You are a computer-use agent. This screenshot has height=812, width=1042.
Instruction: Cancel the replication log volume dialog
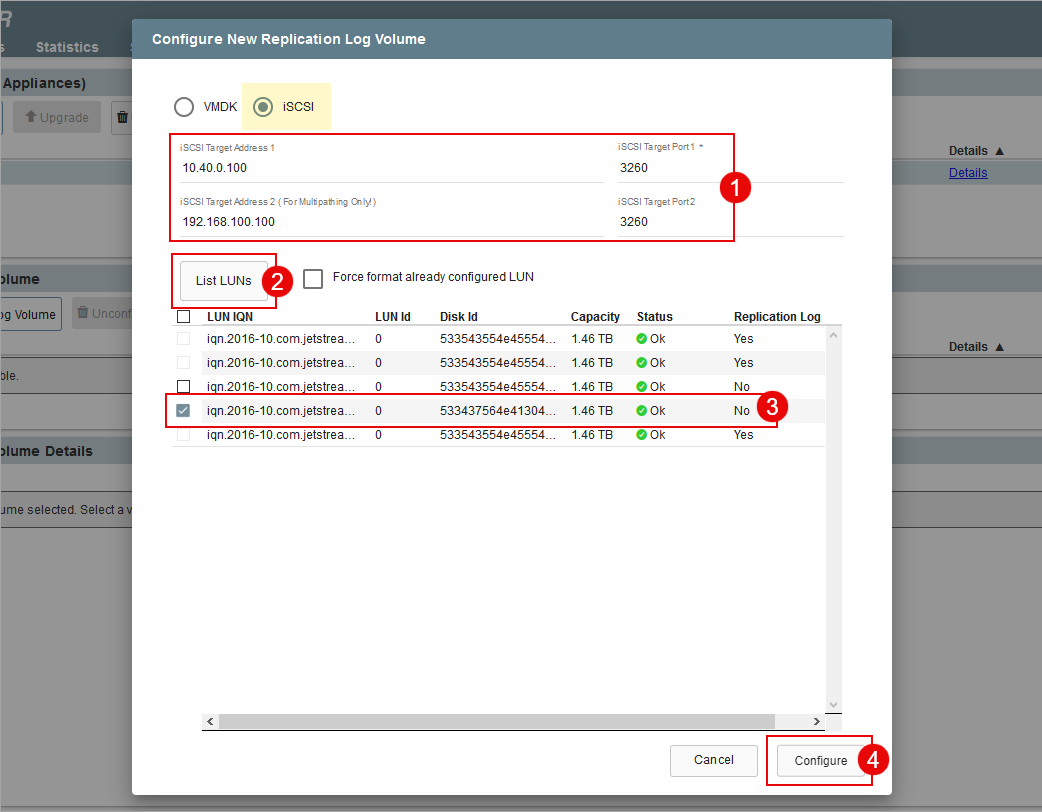pos(713,760)
